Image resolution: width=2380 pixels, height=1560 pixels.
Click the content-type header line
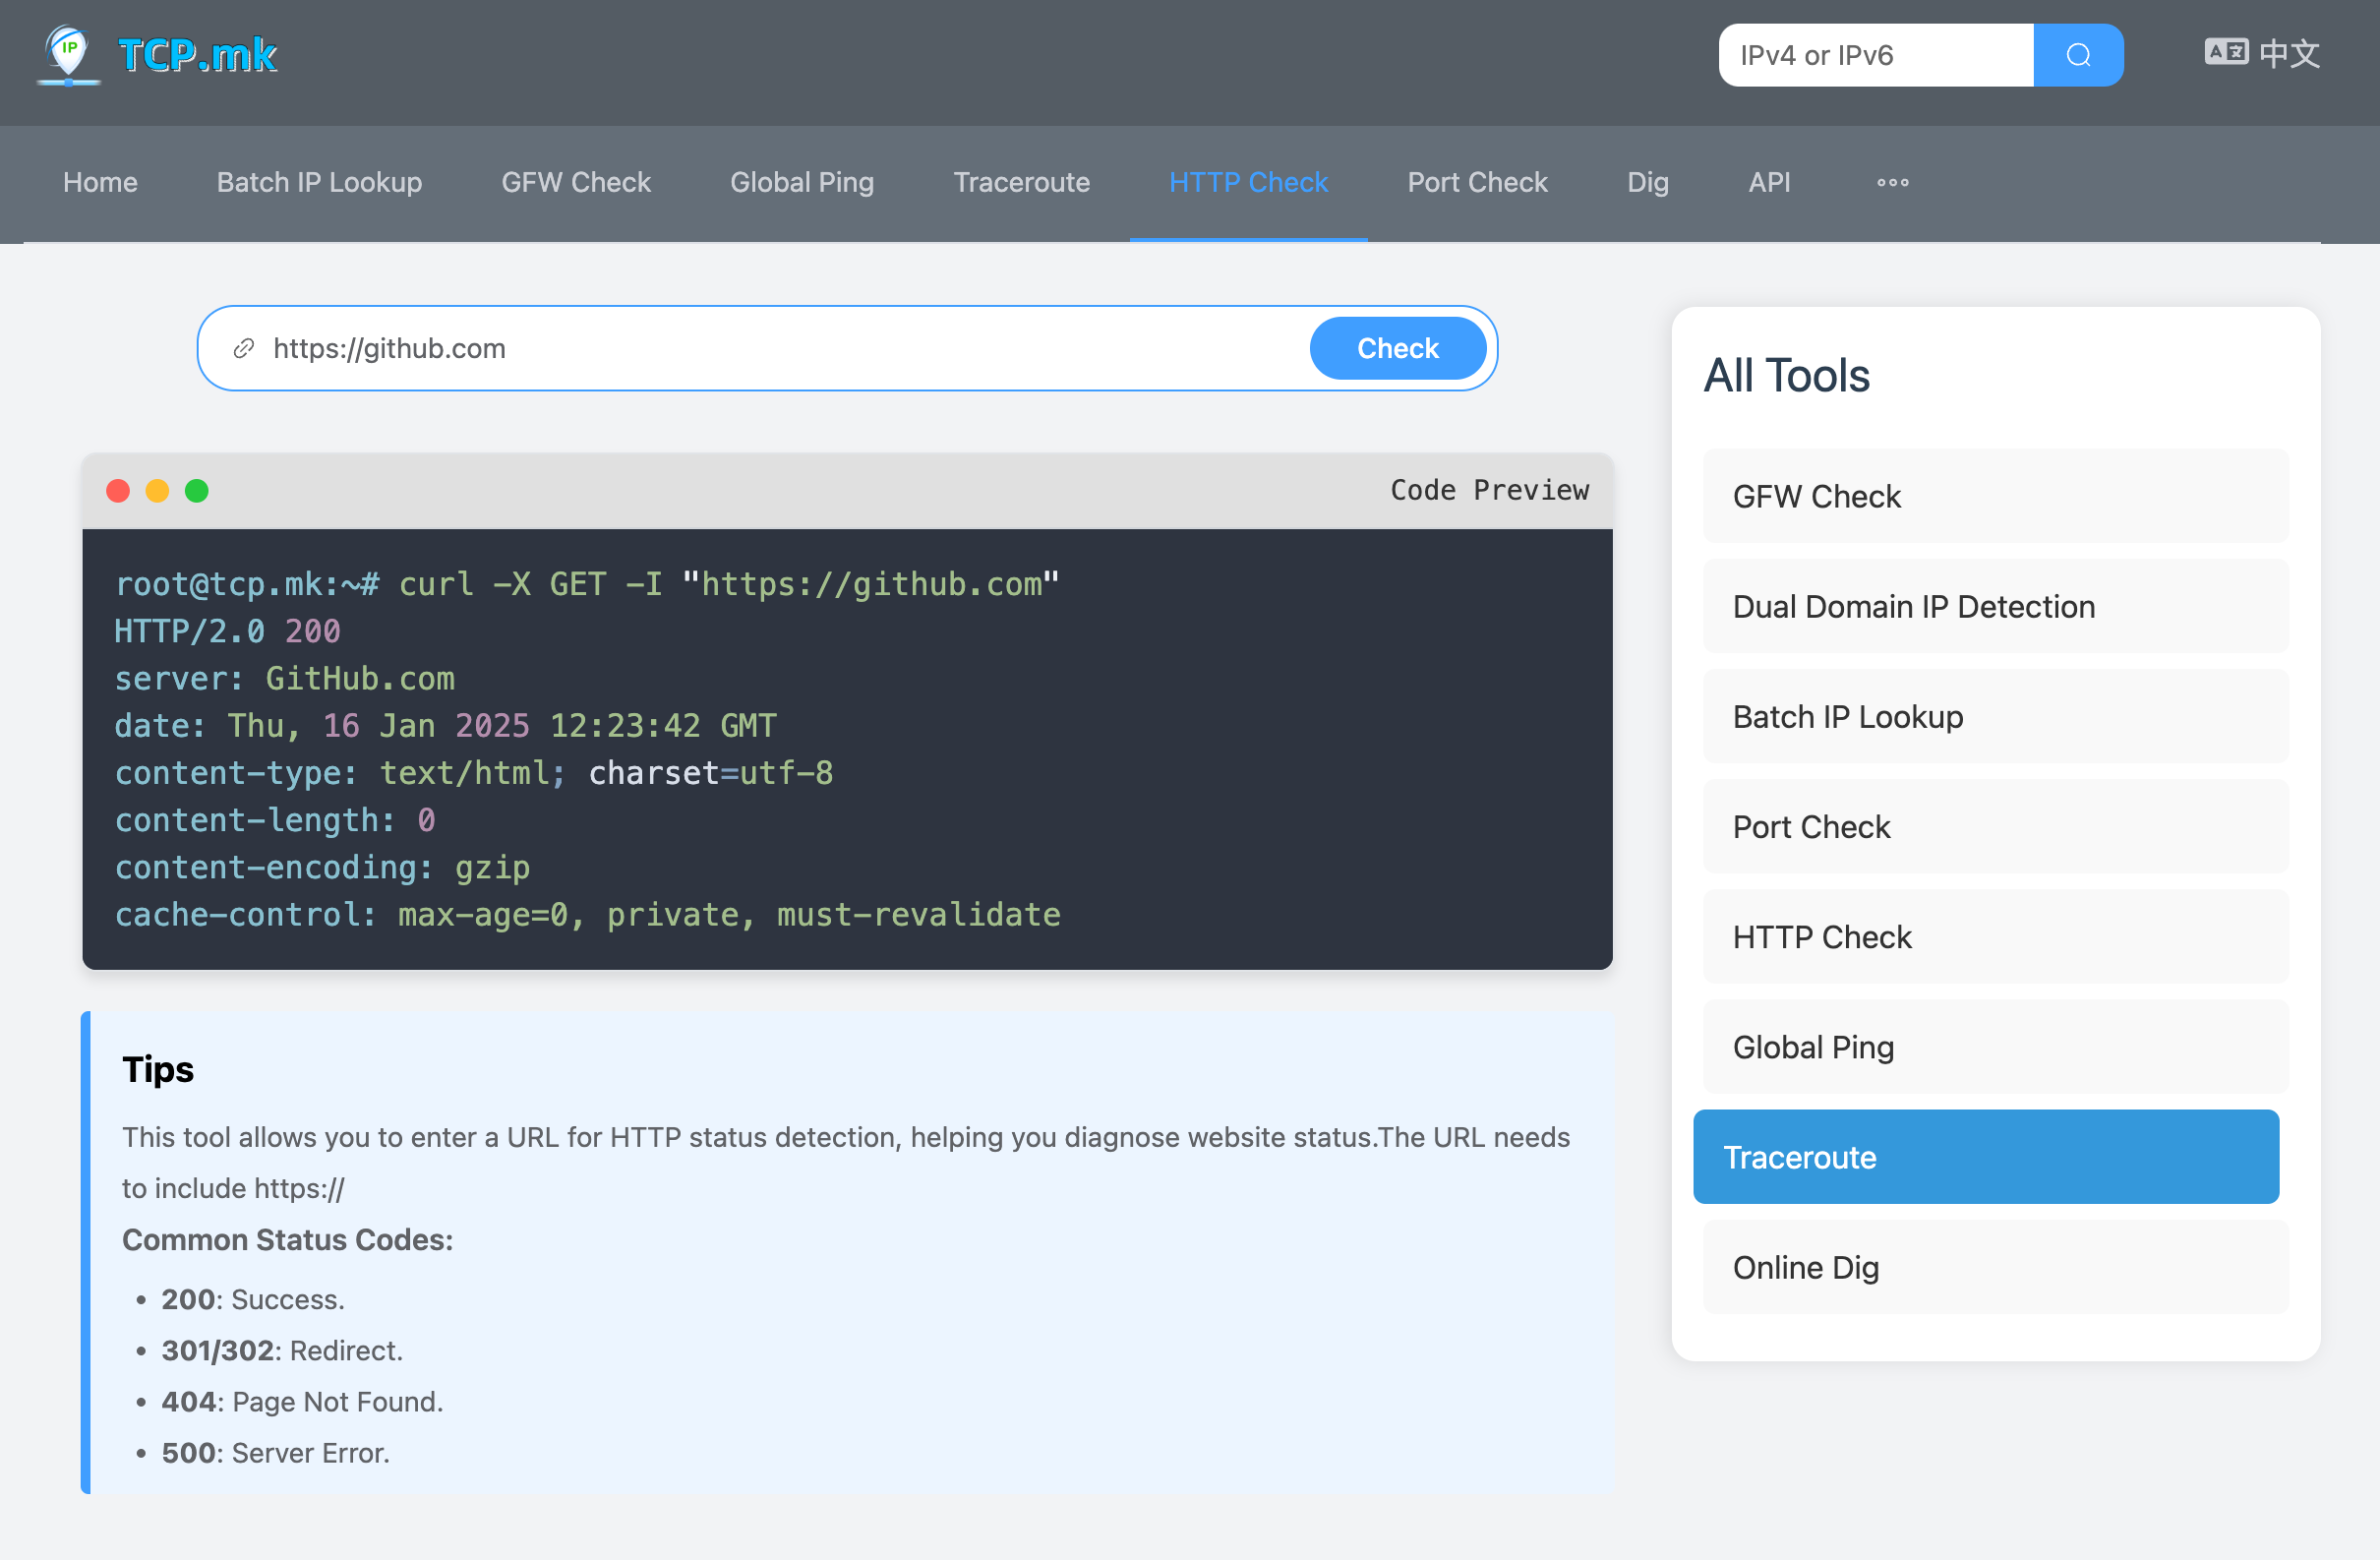(x=473, y=773)
